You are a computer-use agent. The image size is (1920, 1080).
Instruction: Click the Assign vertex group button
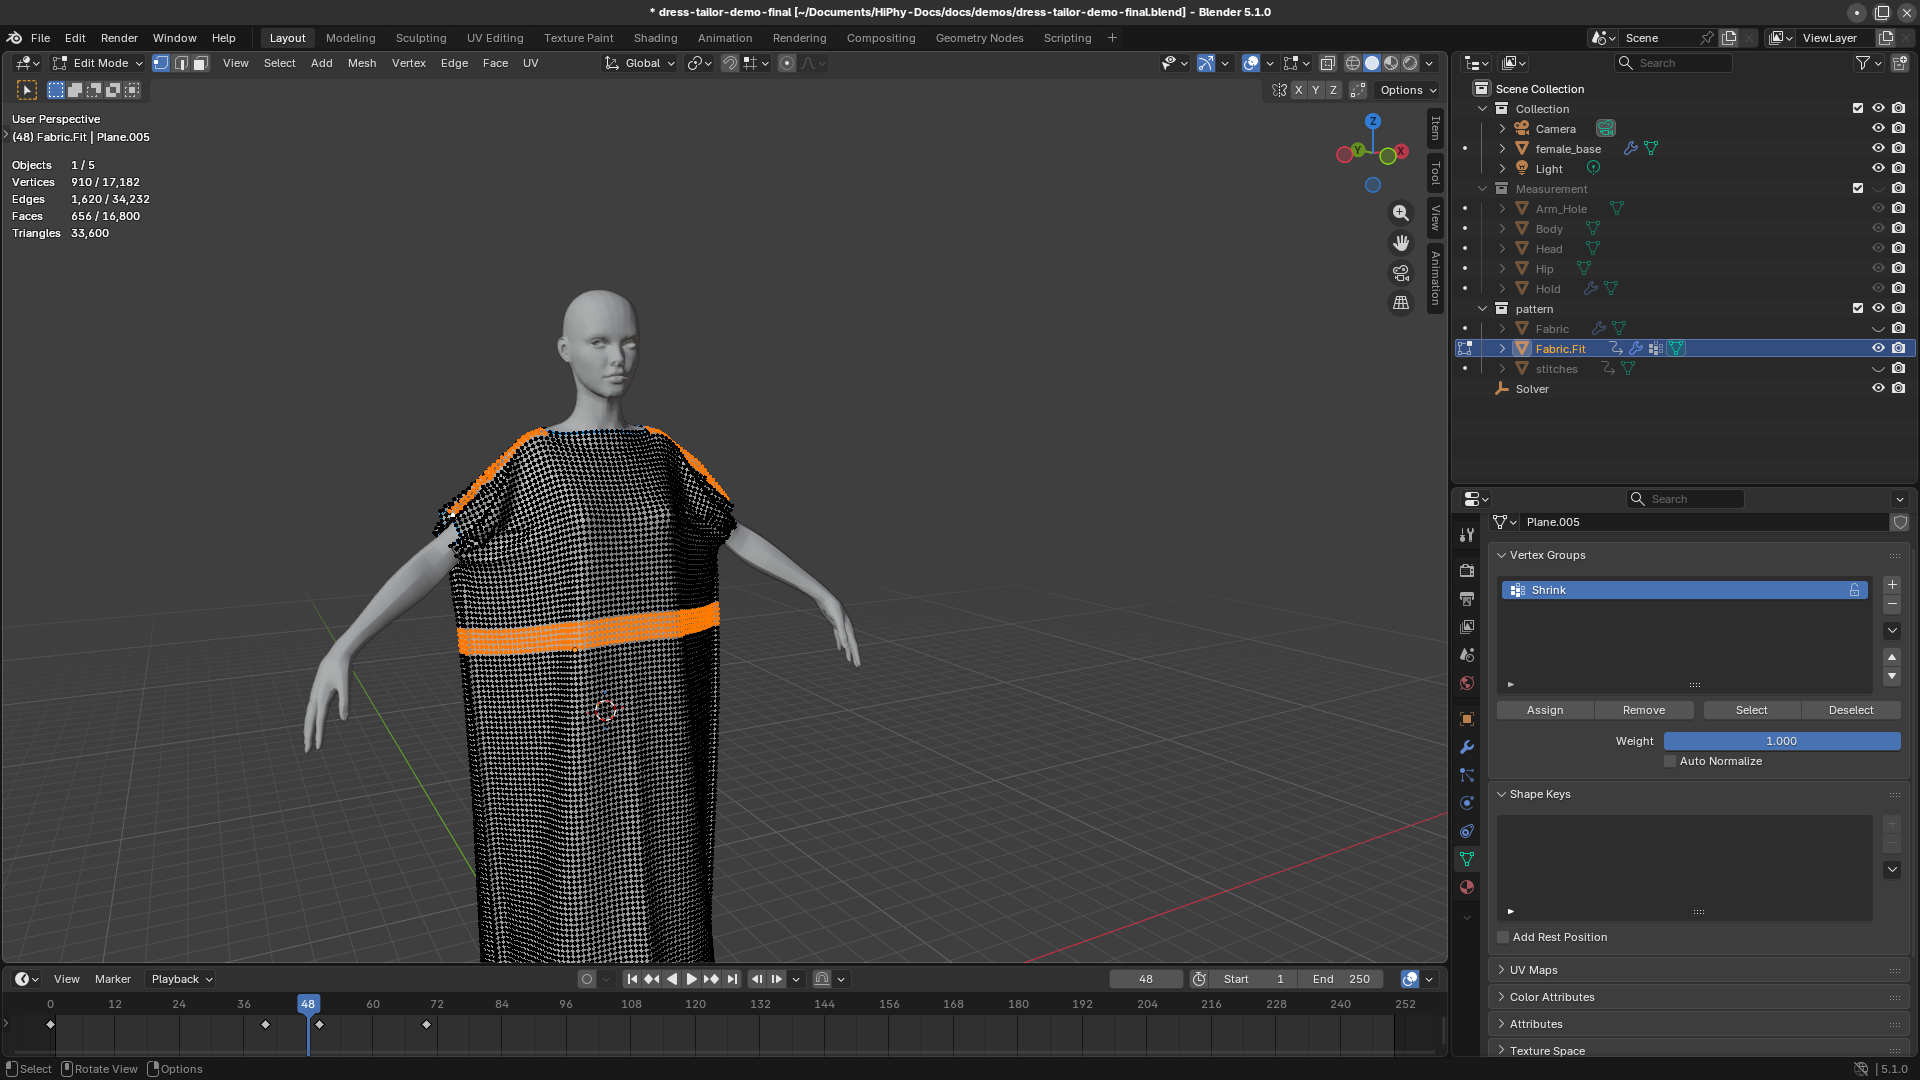[1545, 710]
